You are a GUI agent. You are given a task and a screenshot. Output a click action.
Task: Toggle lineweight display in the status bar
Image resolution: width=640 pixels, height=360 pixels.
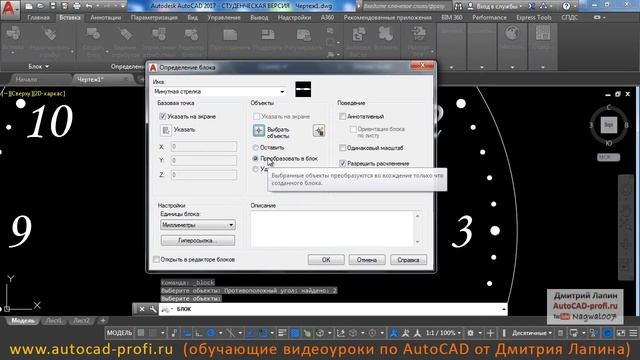click(x=282, y=333)
